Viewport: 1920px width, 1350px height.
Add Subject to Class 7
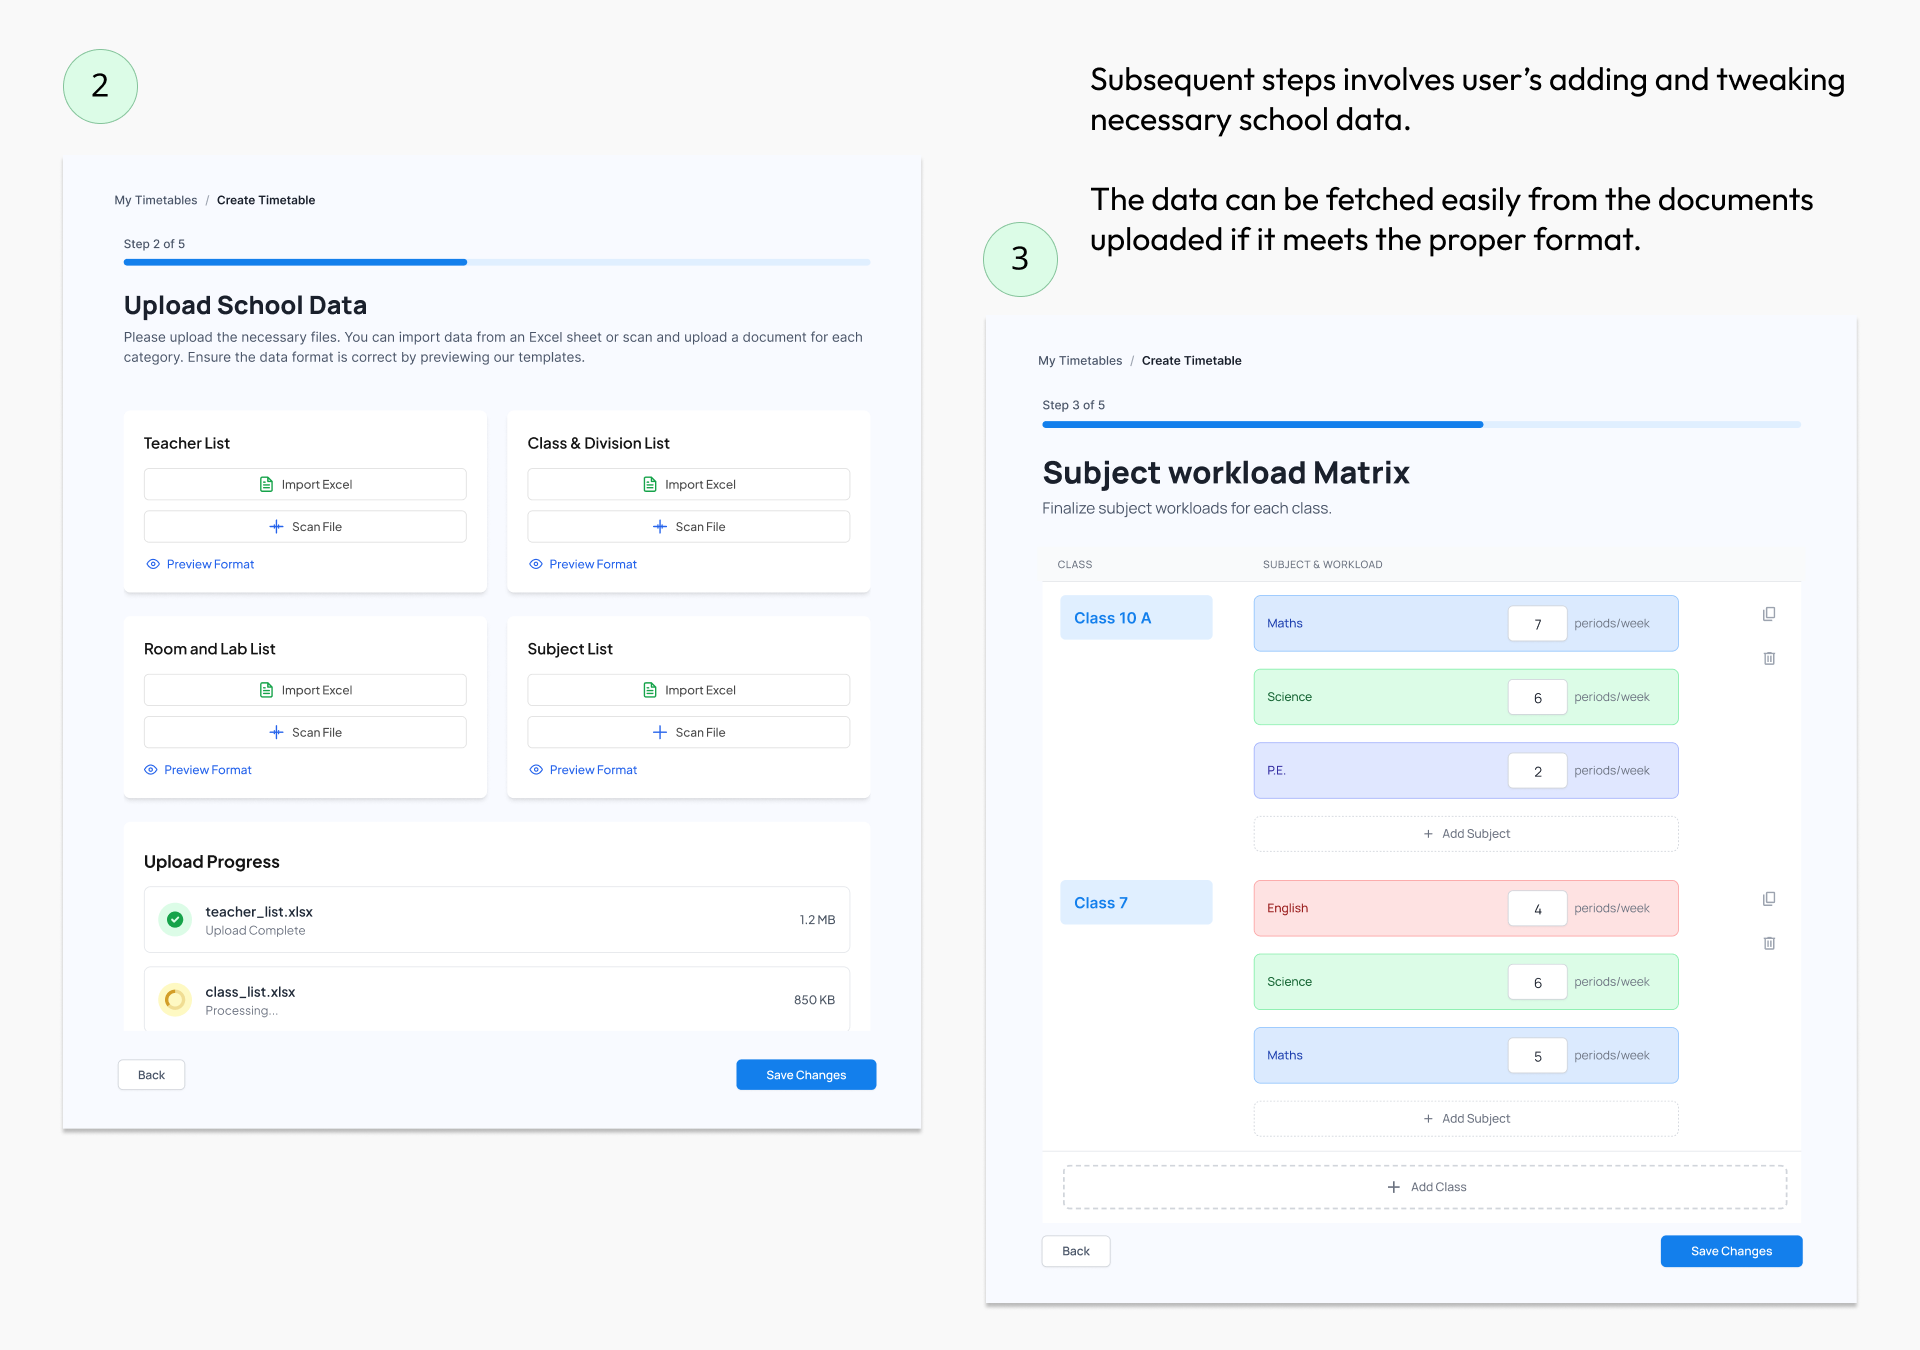(1466, 1119)
